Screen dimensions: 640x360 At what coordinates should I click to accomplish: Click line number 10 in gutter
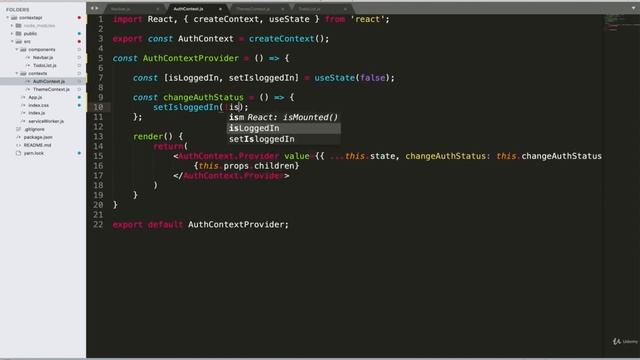click(98, 107)
